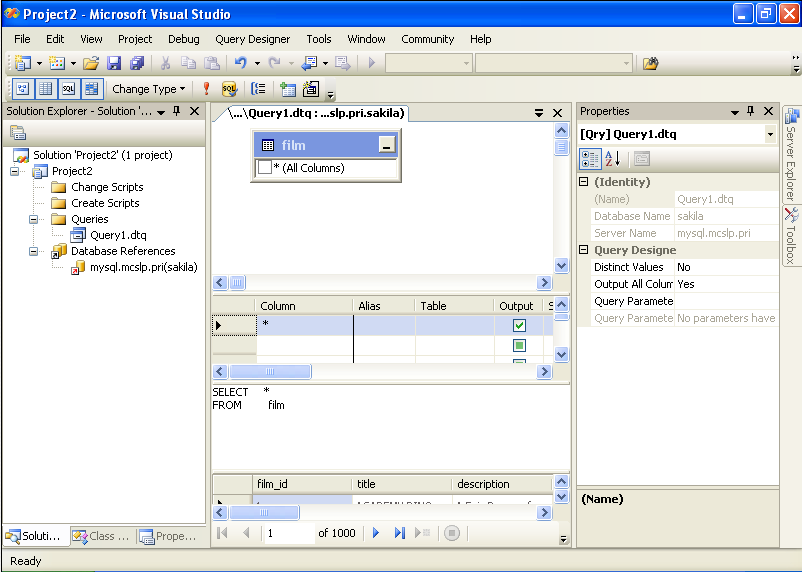Toggle the SQL pane button
The image size is (802, 572).
(68, 89)
